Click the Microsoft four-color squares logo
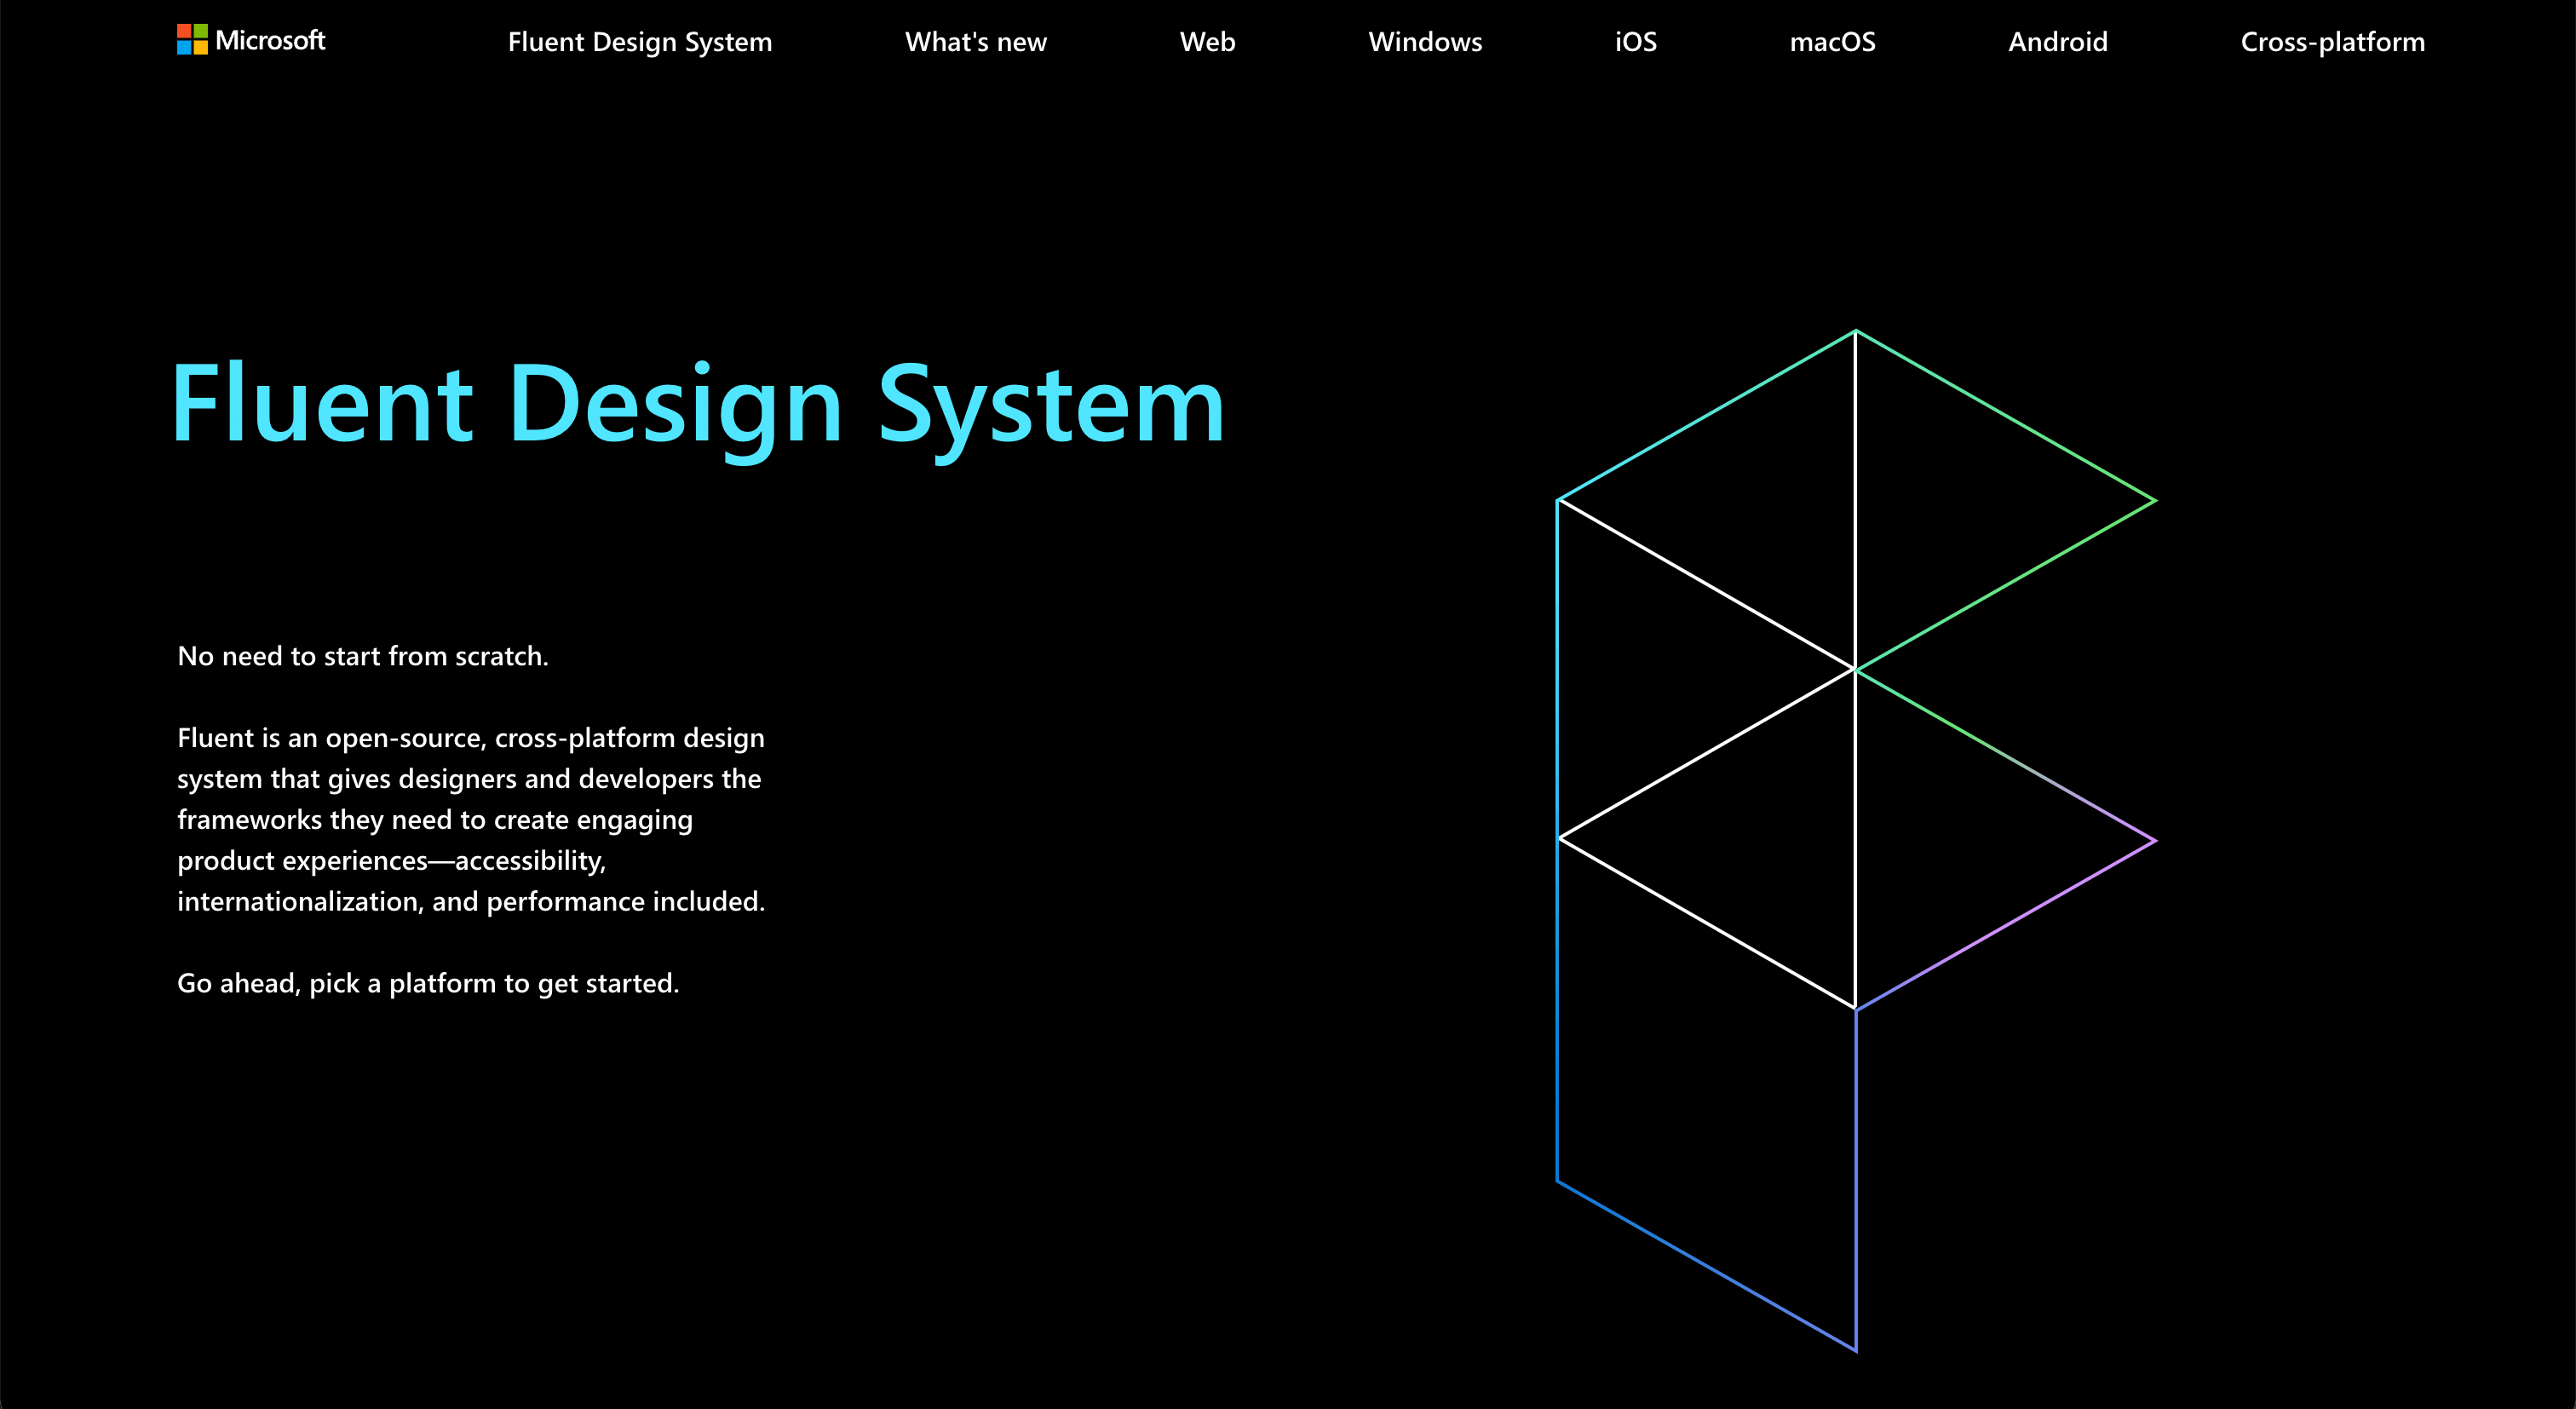 point(192,40)
